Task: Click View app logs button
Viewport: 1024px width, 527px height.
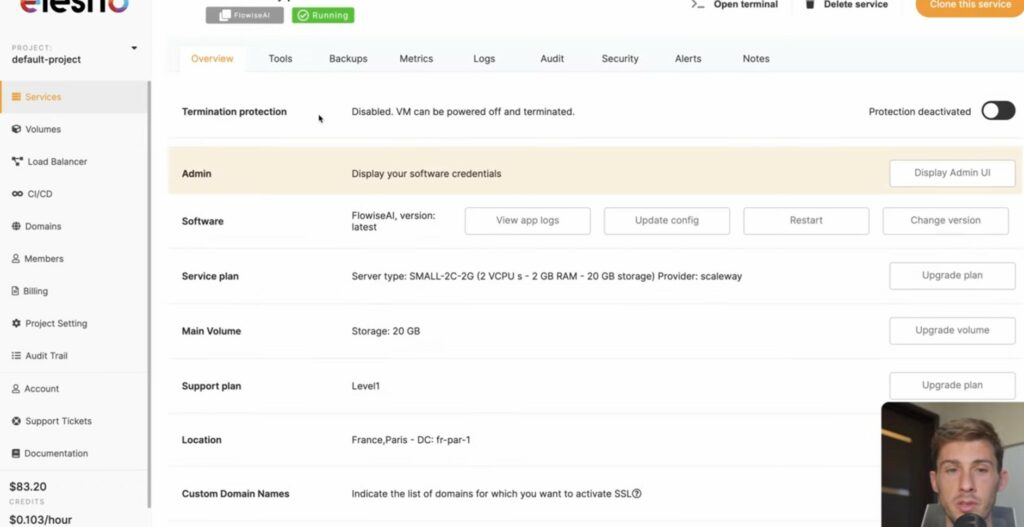Action: click(x=528, y=221)
